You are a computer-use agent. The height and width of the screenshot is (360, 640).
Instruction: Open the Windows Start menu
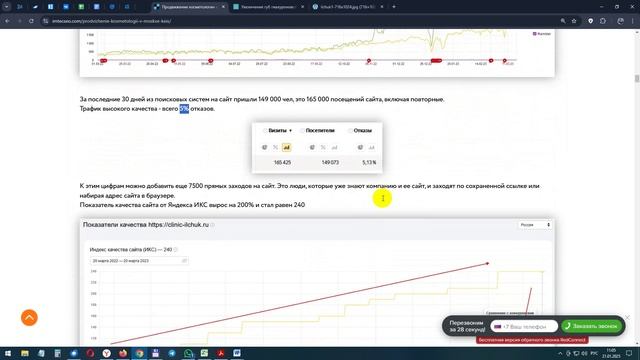tap(8, 353)
